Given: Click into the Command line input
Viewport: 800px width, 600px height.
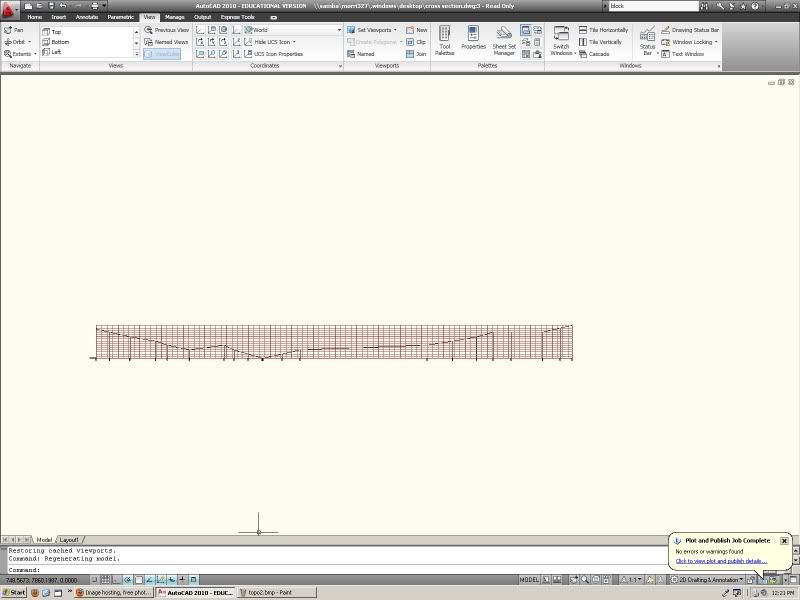Looking at the screenshot, I should coord(337,570).
